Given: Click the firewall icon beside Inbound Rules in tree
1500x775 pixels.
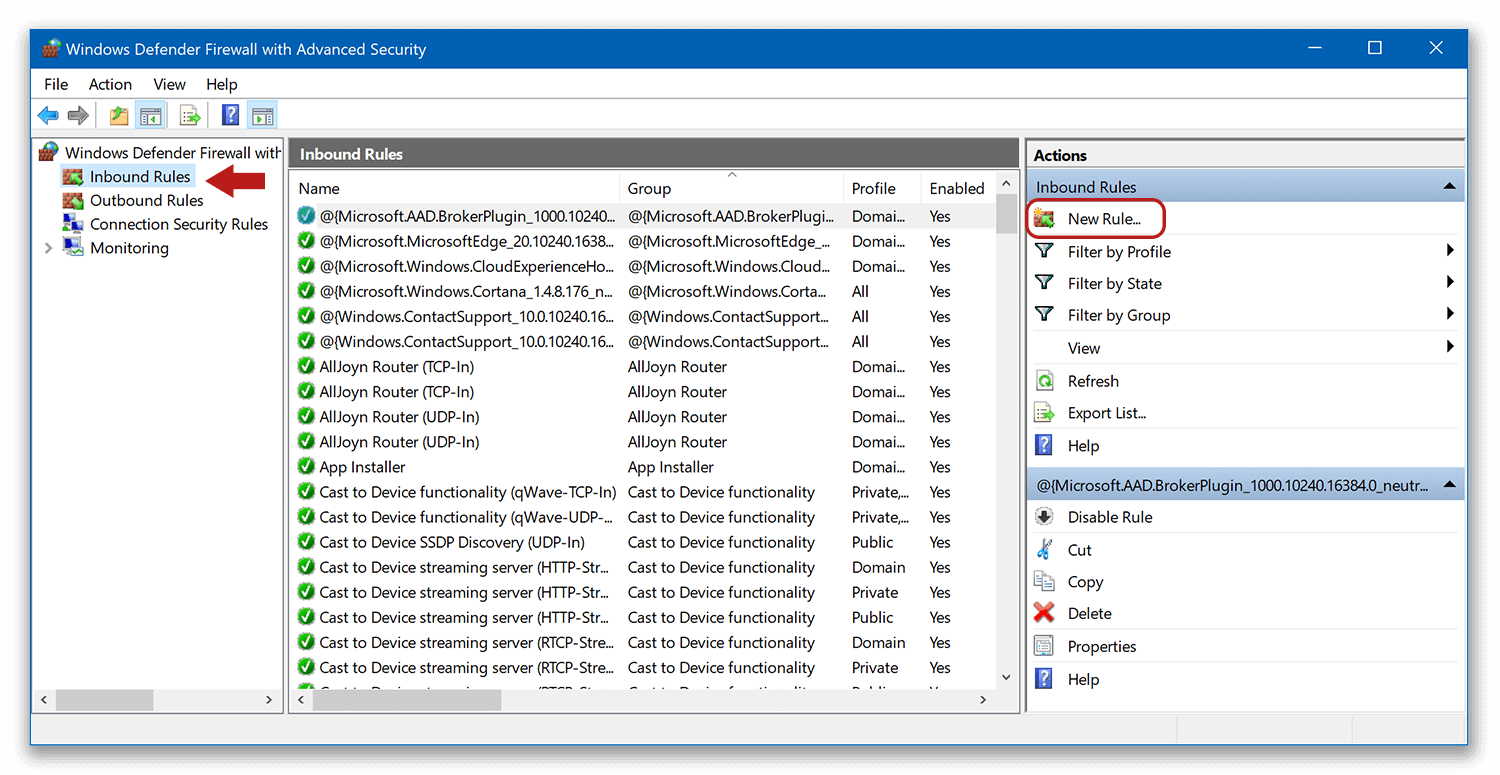Looking at the screenshot, I should point(73,177).
